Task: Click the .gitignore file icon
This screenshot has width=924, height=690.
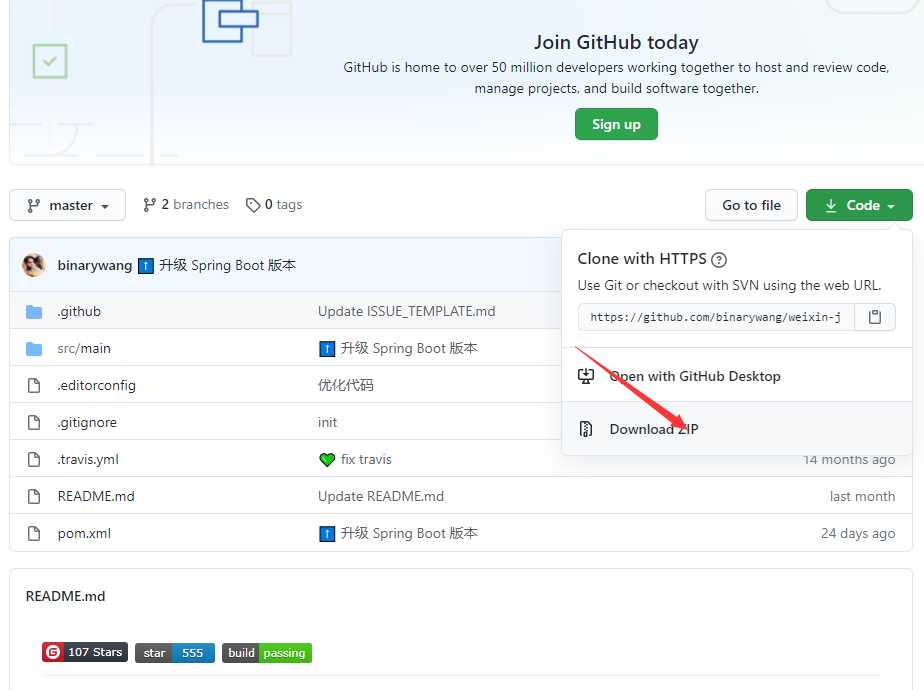Action: (34, 422)
